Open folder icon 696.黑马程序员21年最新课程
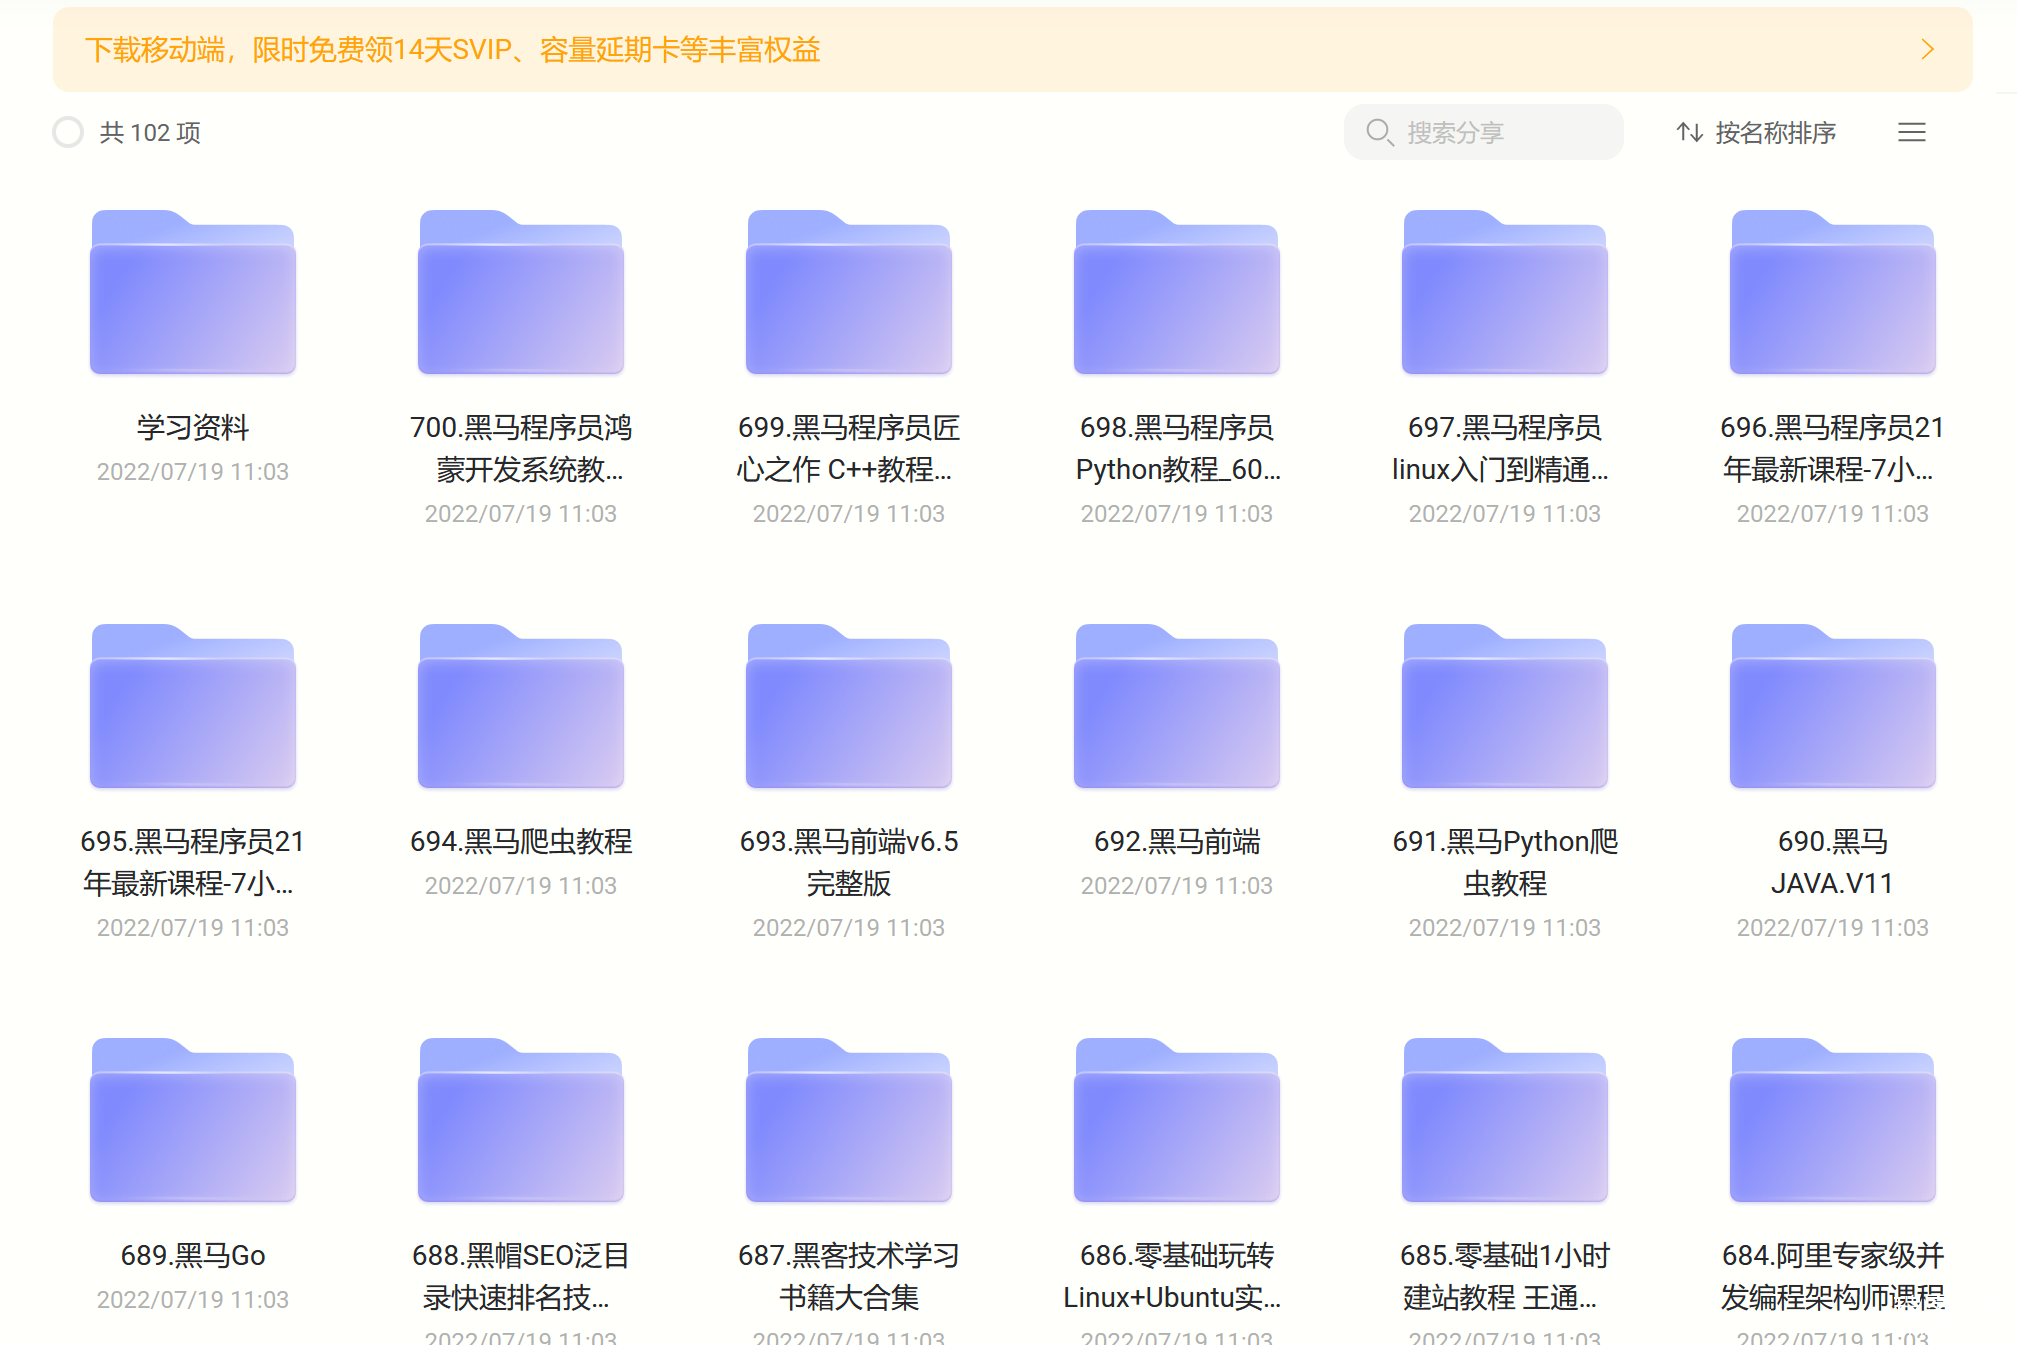2017x1345 pixels. pos(1833,292)
